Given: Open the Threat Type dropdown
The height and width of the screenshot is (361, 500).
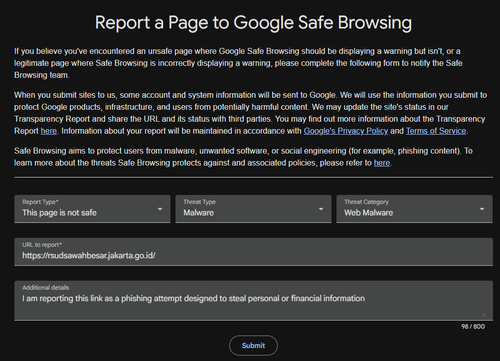Looking at the screenshot, I should tap(253, 209).
